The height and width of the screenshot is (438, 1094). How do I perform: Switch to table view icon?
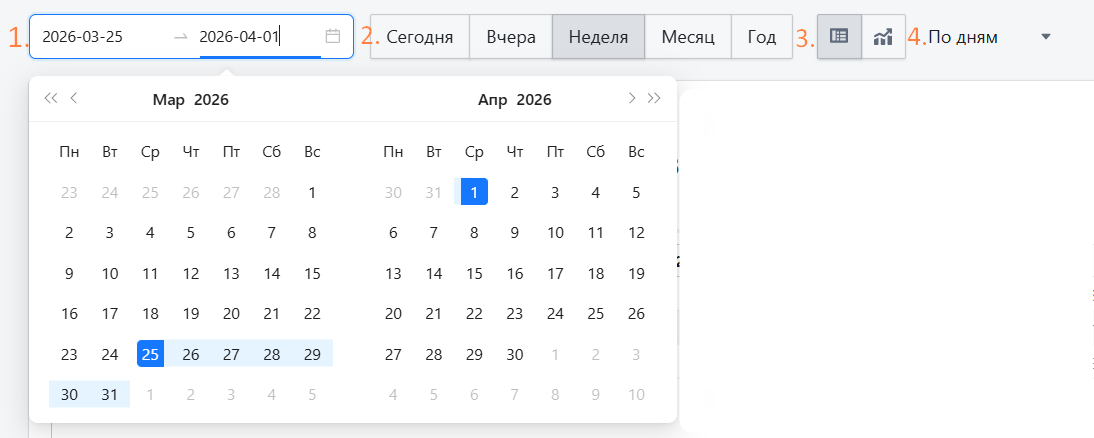[839, 37]
